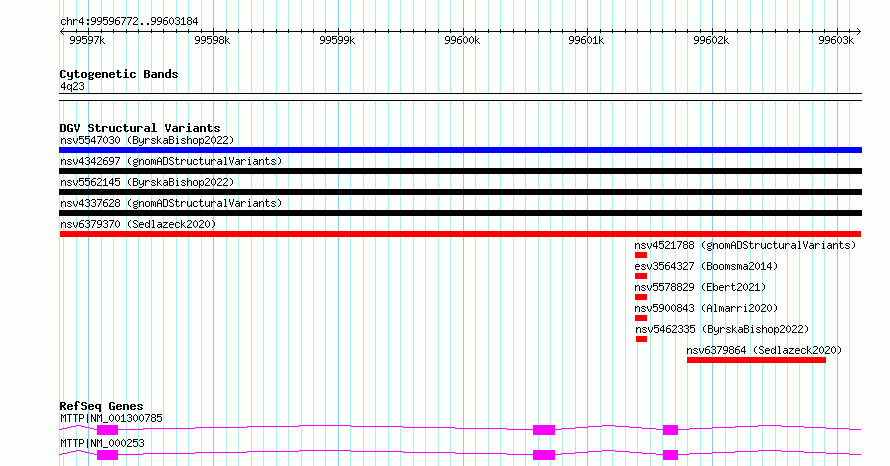Click the first exon of MTTP|NM_000253

coord(107,455)
